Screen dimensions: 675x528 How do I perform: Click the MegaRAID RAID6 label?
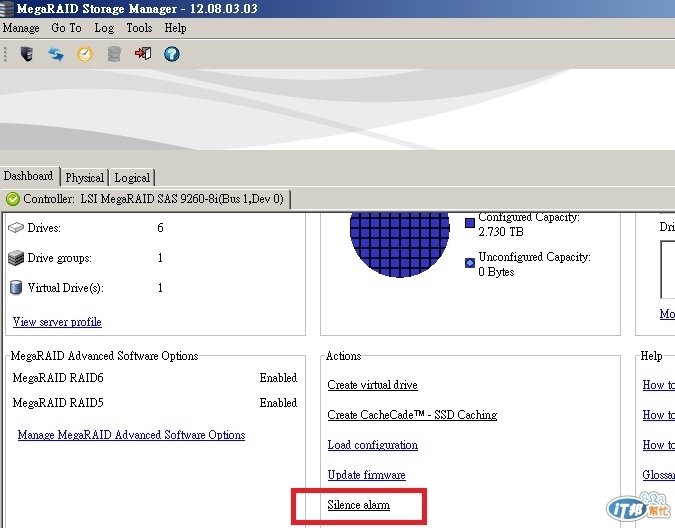coord(58,378)
